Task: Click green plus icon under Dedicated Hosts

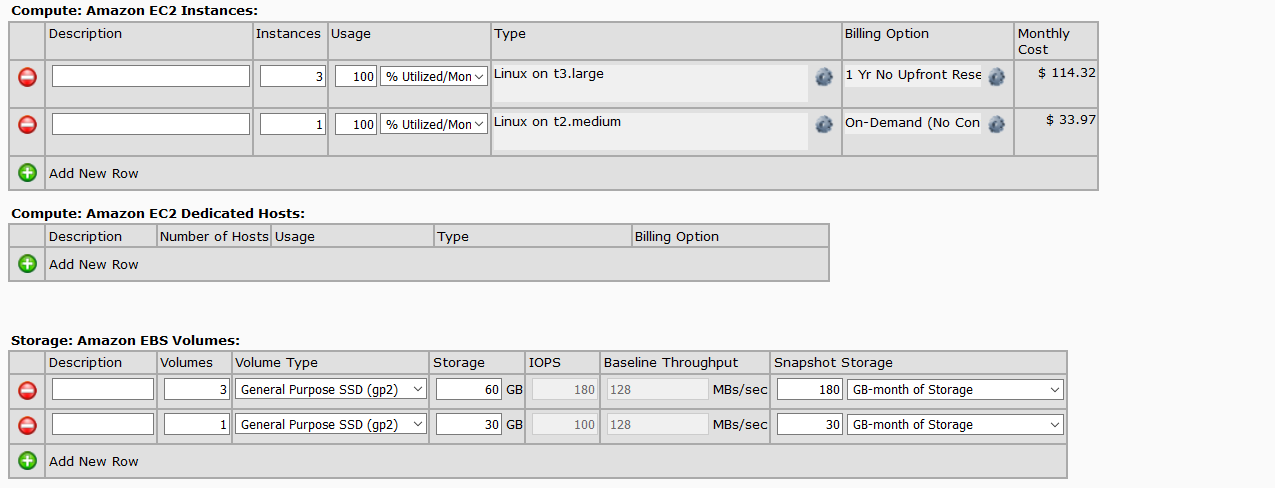Action: (27, 264)
